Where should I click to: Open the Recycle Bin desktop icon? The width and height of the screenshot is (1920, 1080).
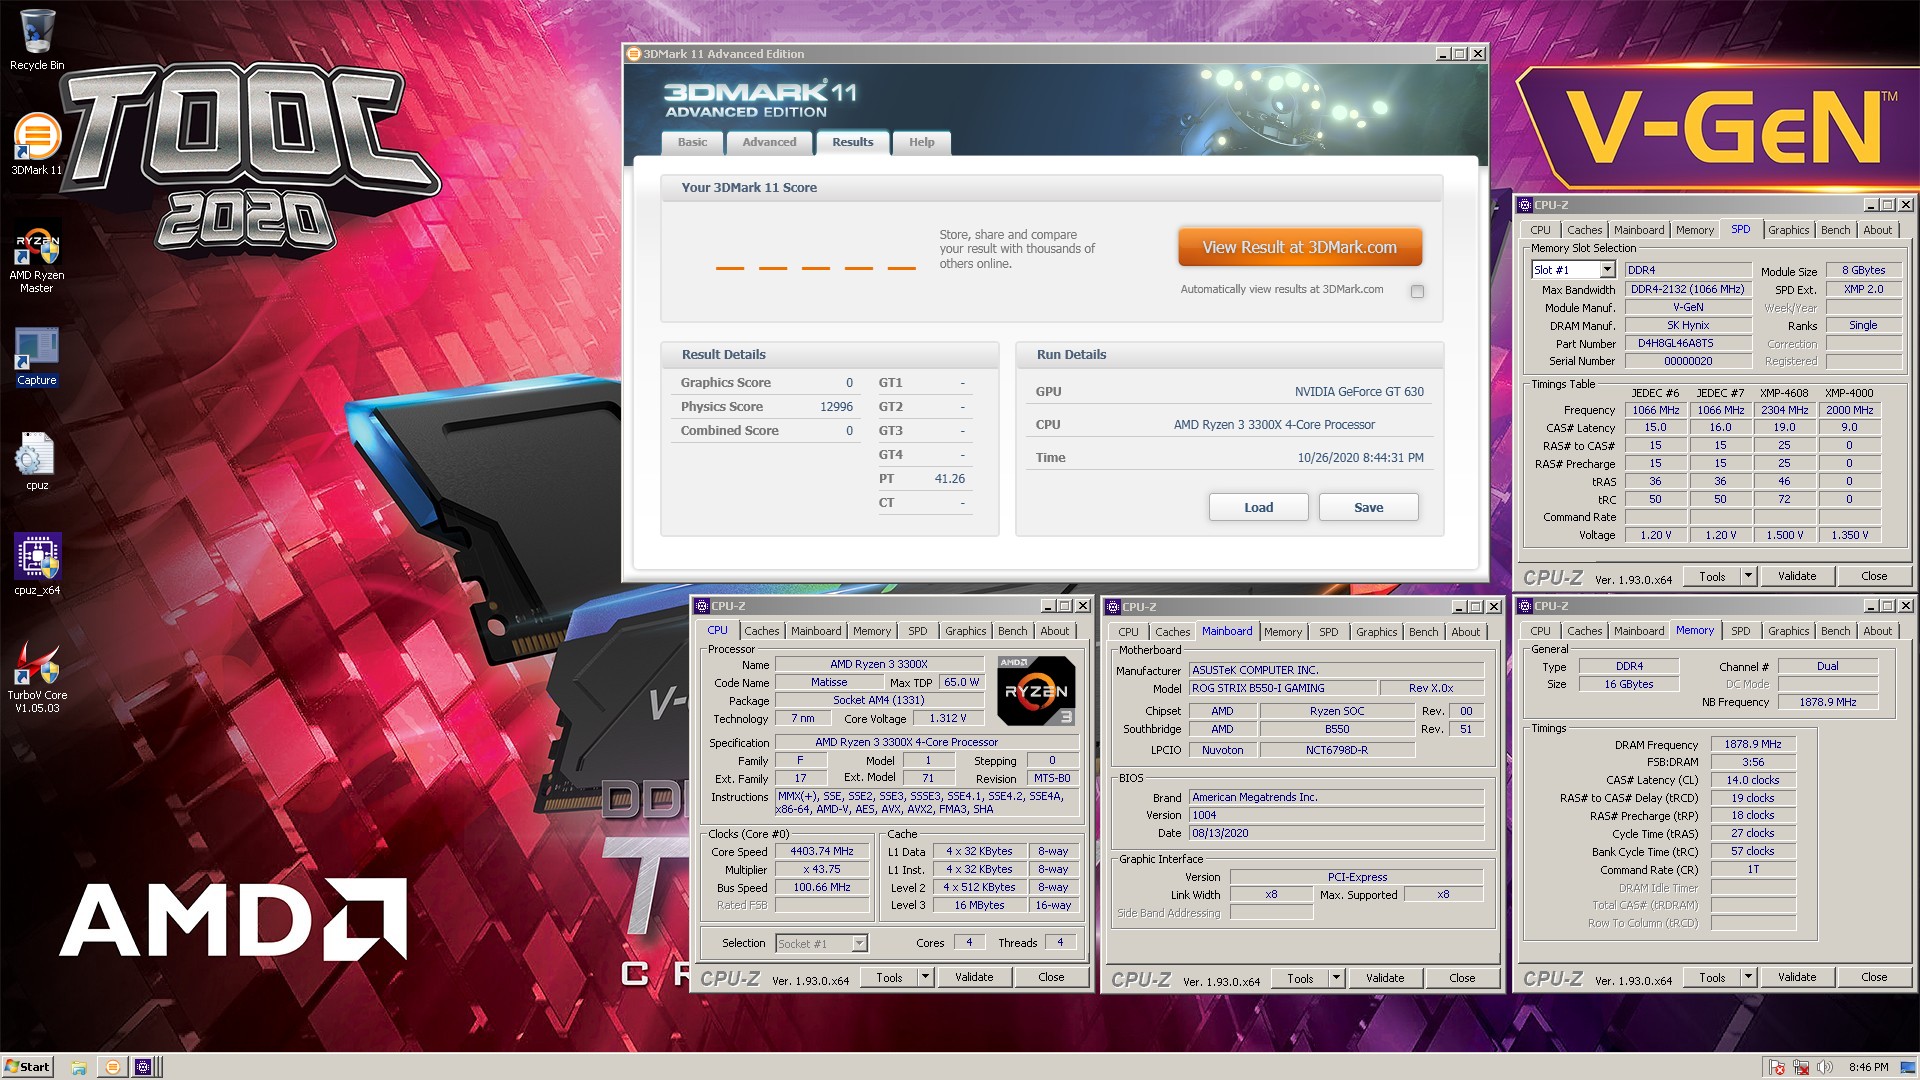pos(37,40)
